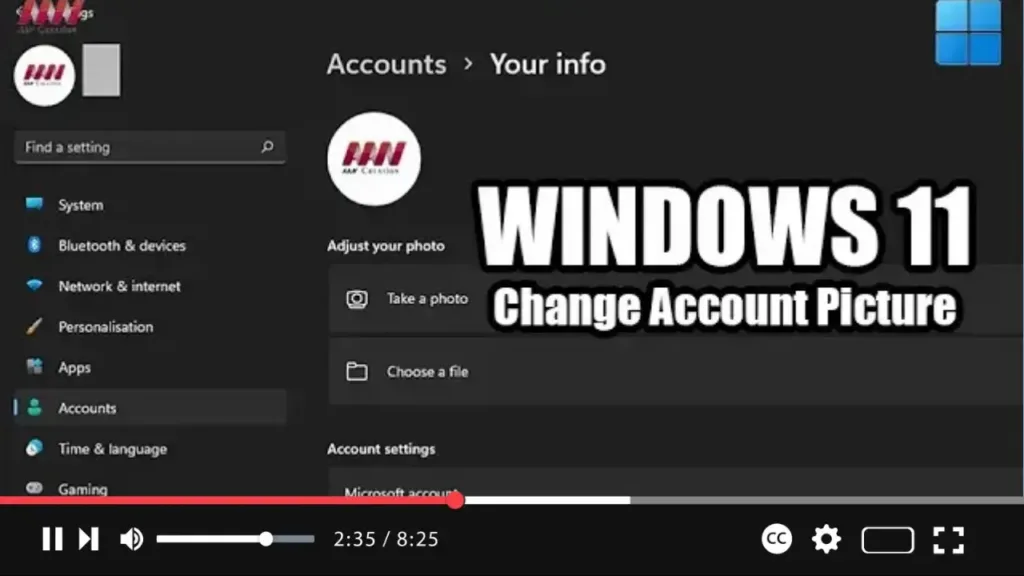Adjust the volume slider
The height and width of the screenshot is (576, 1024).
pos(266,539)
